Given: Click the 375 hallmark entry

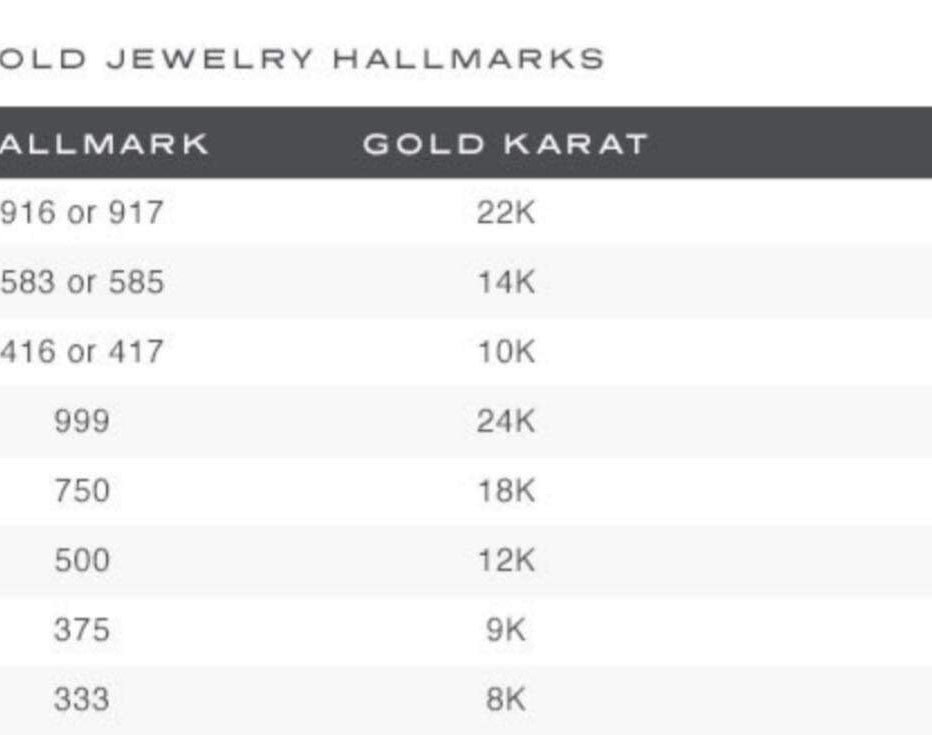Looking at the screenshot, I should point(81,630).
